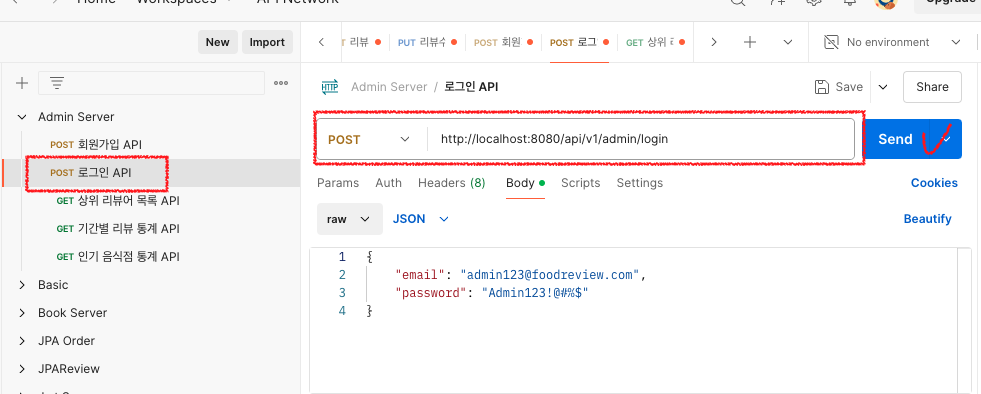Click the sidebar collection search field
981x394 pixels.
point(151,83)
